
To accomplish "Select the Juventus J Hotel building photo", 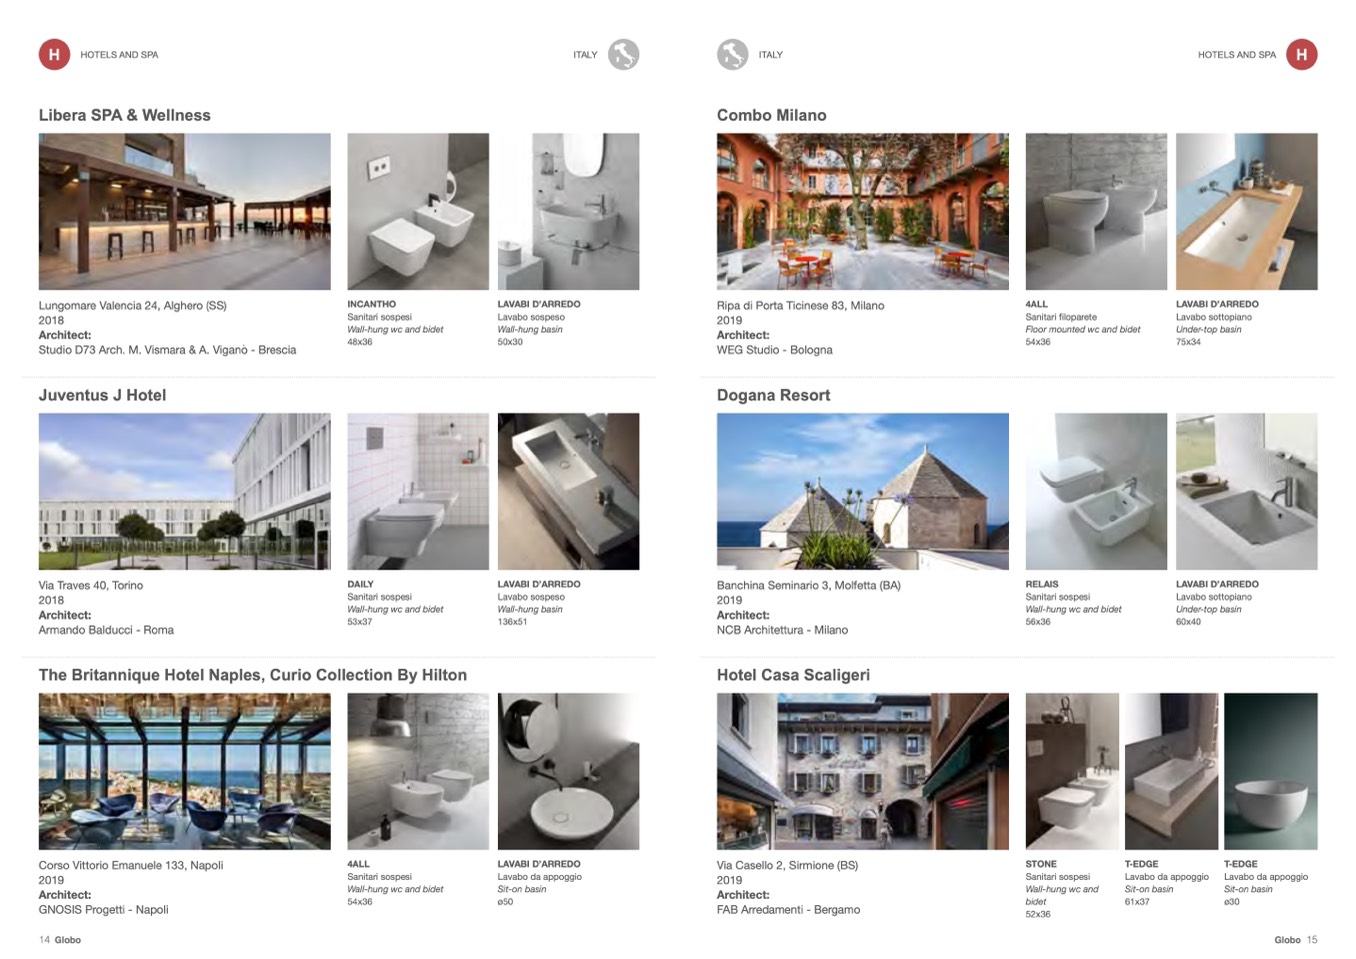I will click(x=184, y=491).
